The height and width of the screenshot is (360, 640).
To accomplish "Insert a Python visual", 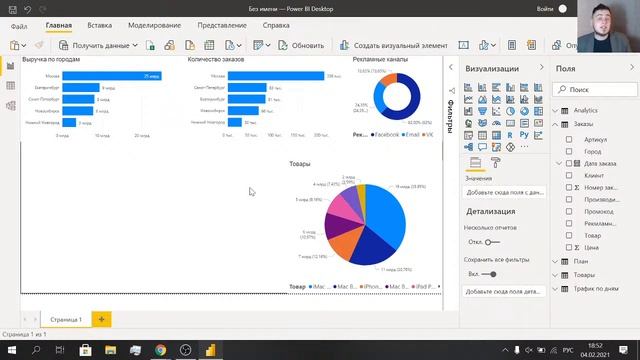I will click(524, 135).
